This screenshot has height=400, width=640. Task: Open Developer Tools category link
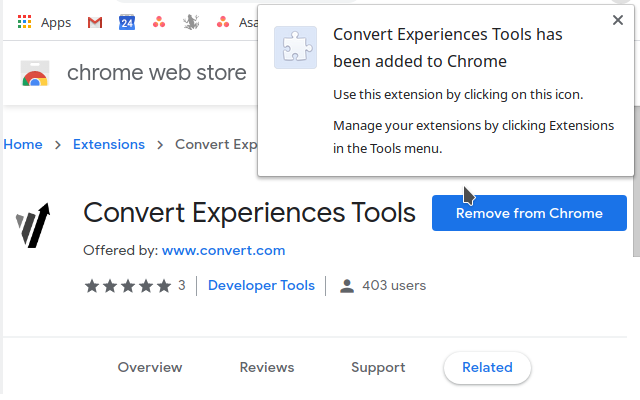click(x=261, y=285)
